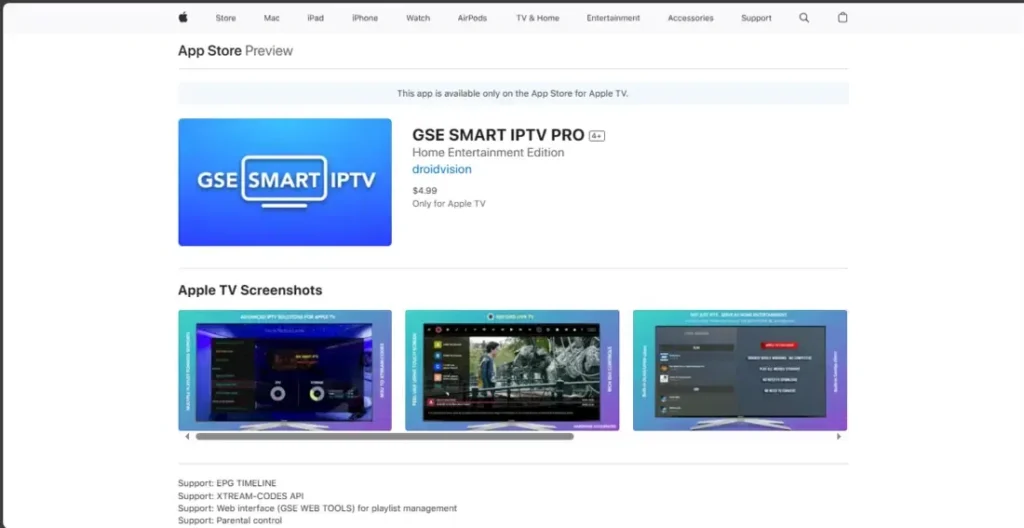Open the Entertainment menu item
The width and height of the screenshot is (1024, 528).
[613, 18]
